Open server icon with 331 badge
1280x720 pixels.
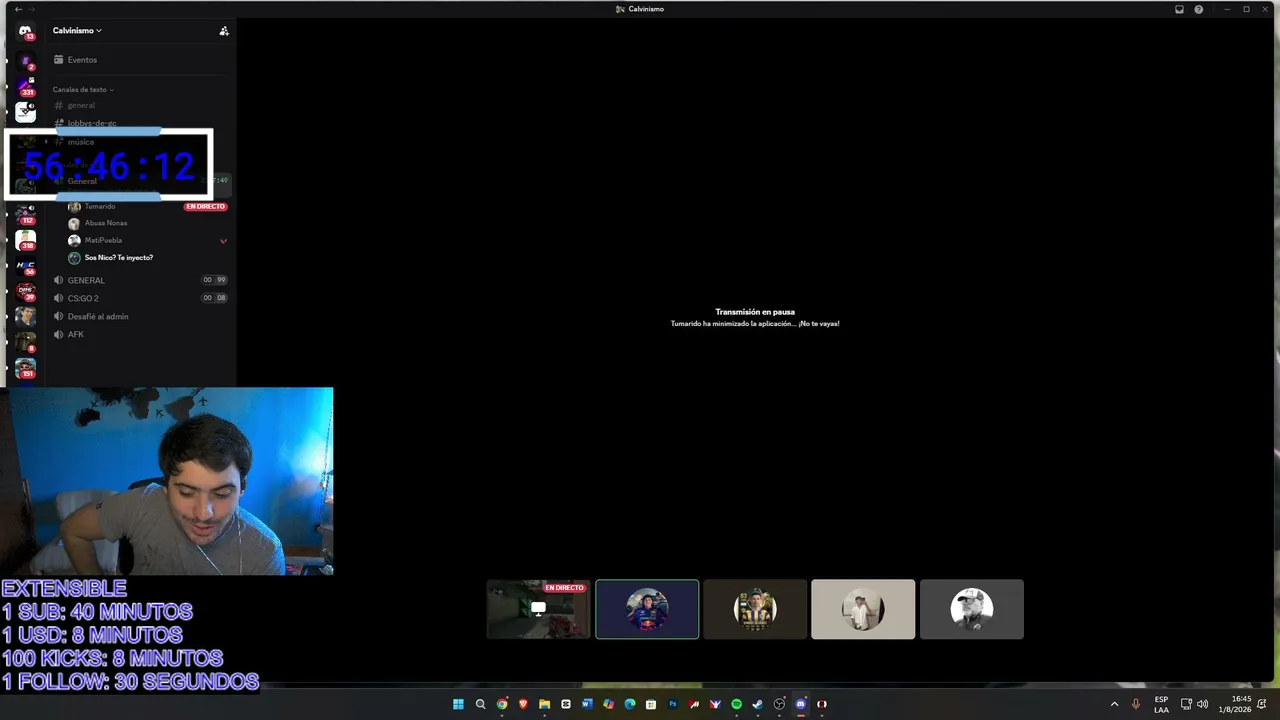pyautogui.click(x=26, y=87)
